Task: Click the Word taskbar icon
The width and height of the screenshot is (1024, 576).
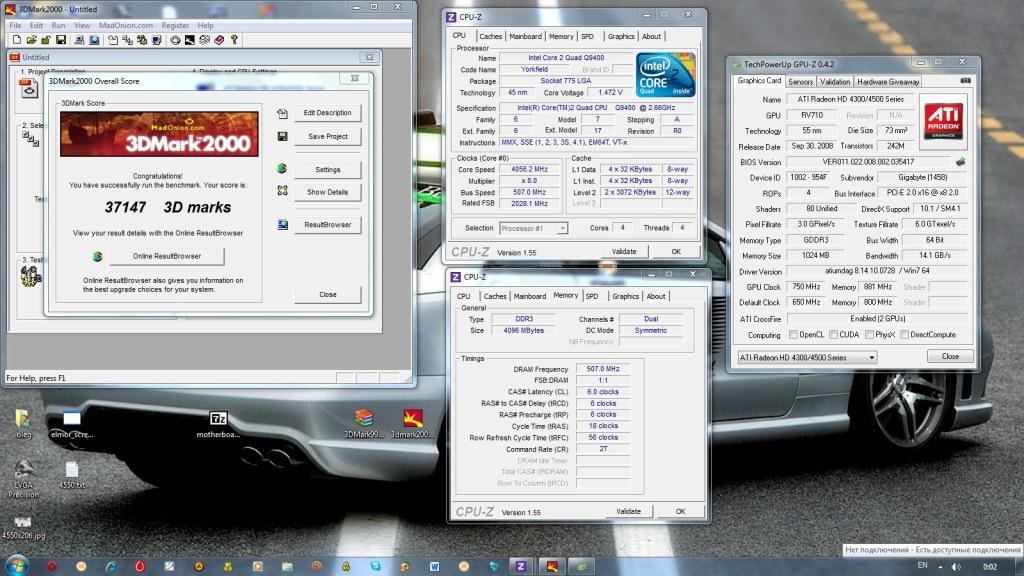Action: coord(434,566)
